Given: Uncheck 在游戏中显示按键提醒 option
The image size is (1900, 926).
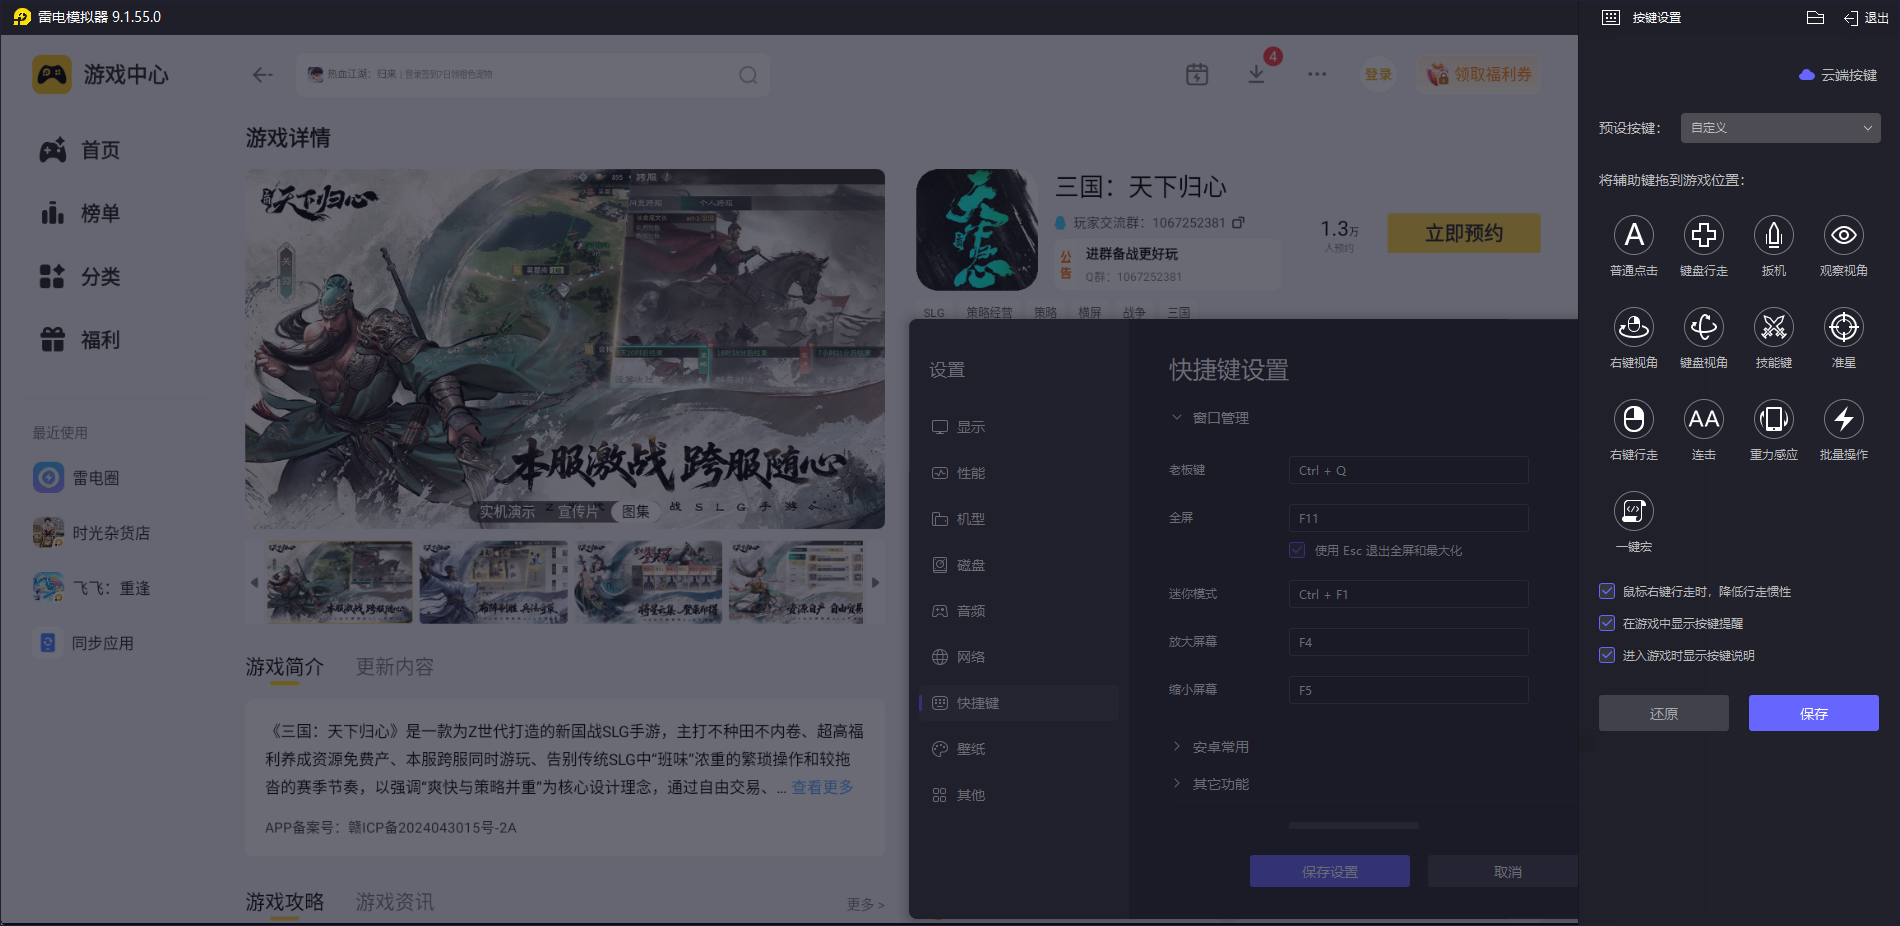Looking at the screenshot, I should (x=1607, y=623).
